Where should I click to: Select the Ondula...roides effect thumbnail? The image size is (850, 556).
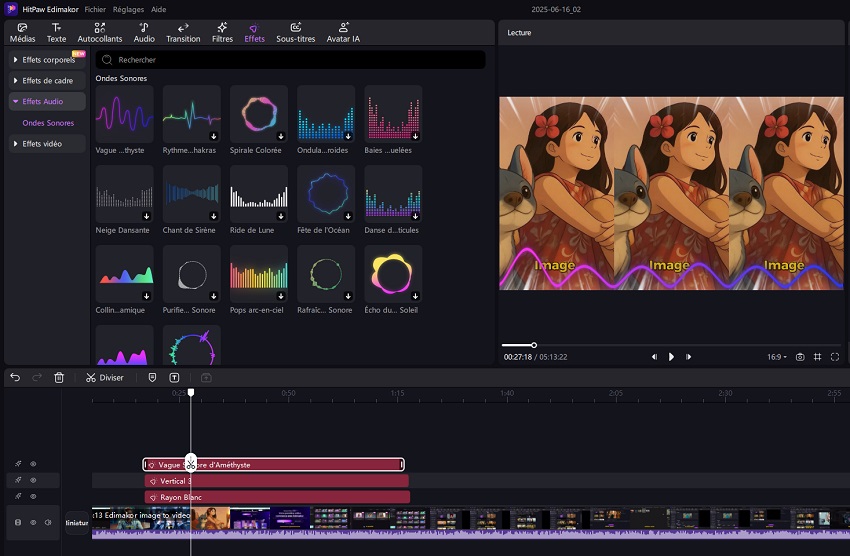pos(326,114)
